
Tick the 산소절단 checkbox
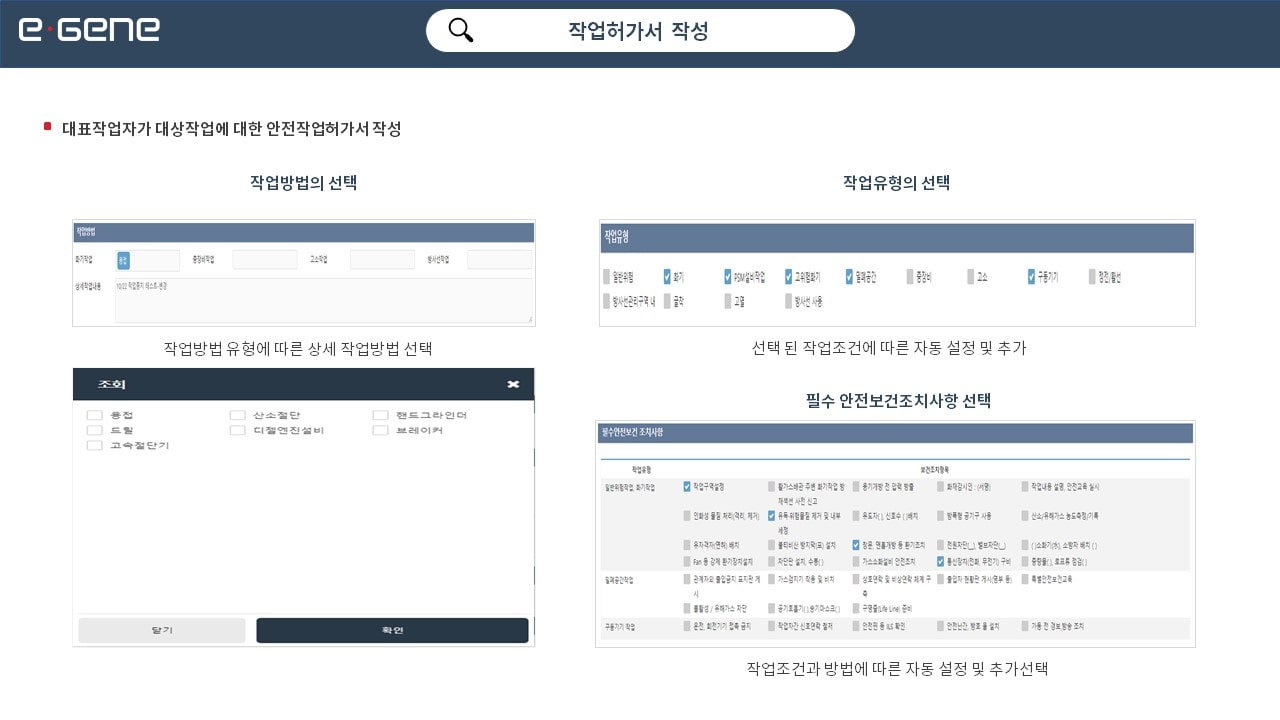pyautogui.click(x=237, y=415)
